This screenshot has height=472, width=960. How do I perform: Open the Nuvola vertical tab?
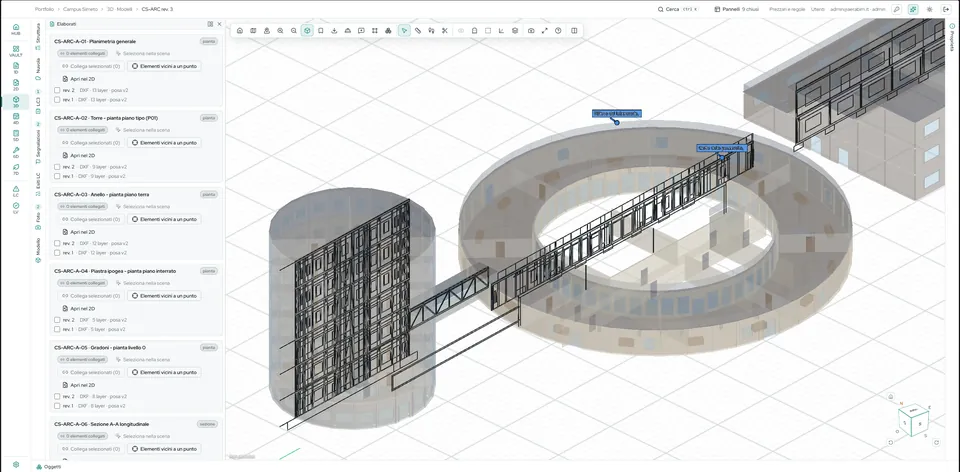point(38,69)
